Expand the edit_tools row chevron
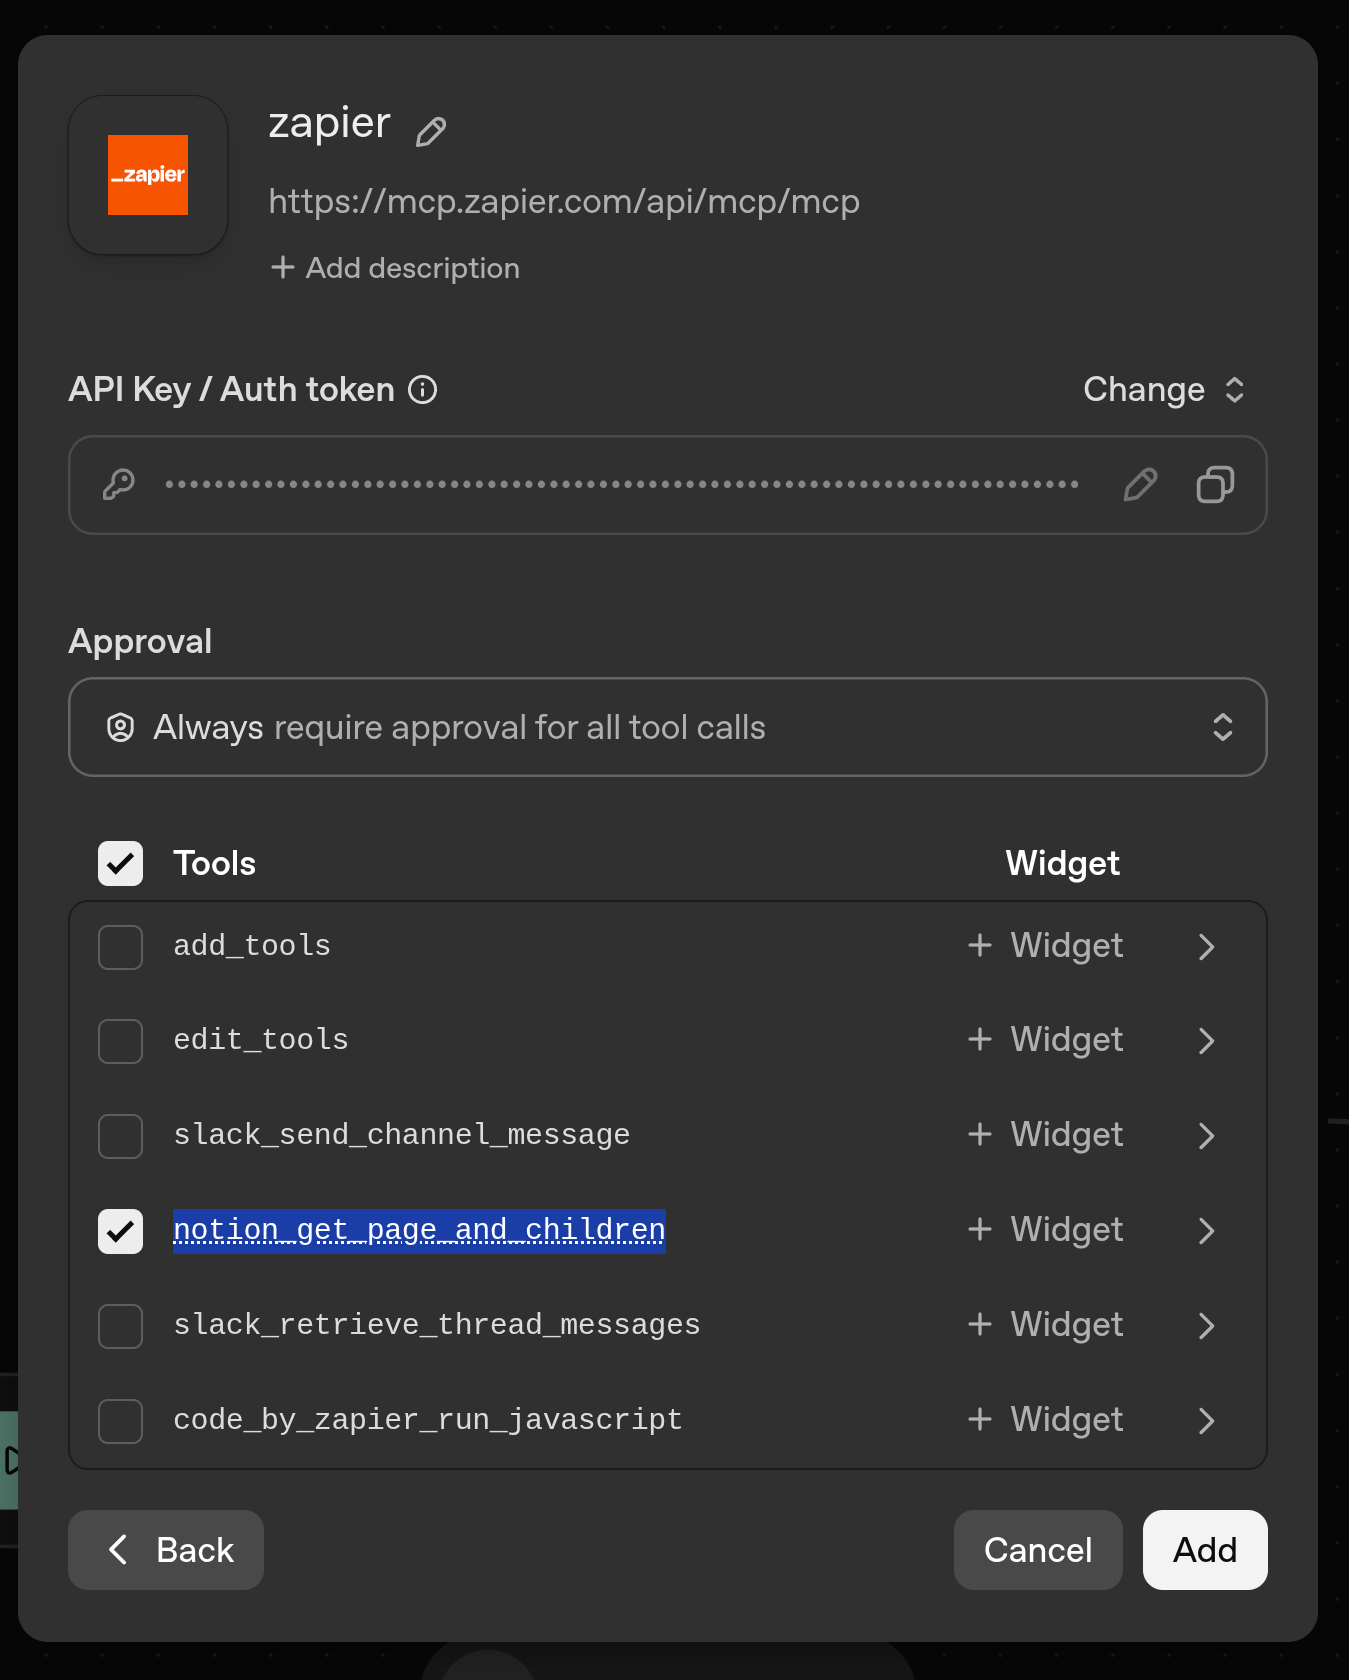Screen dimensions: 1349x1680 click(x=1207, y=1041)
